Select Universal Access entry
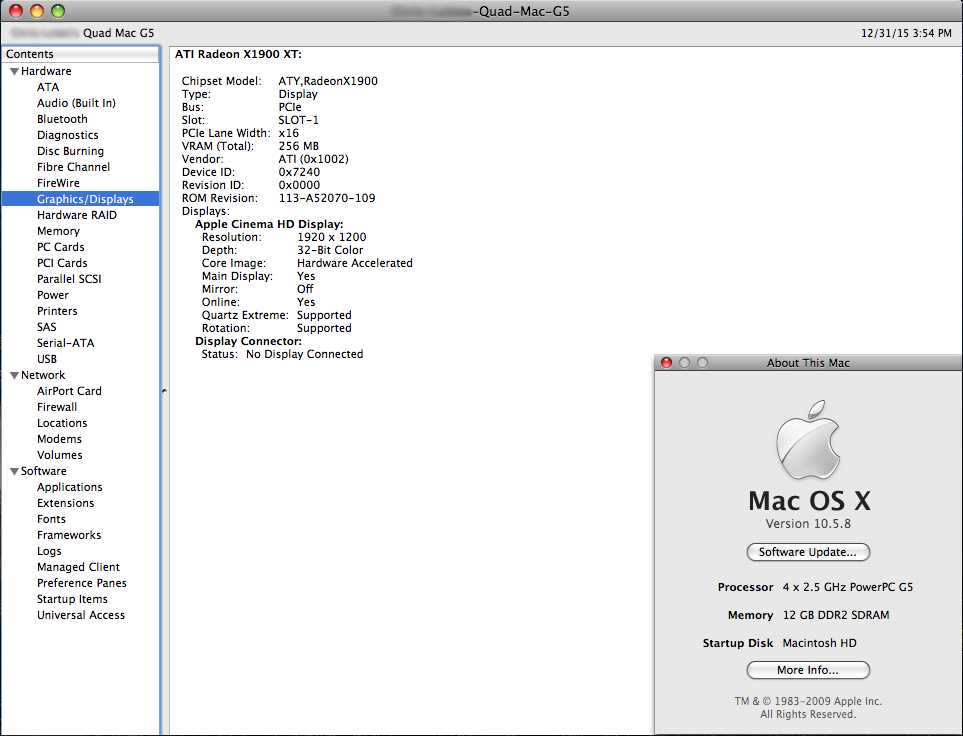The image size is (963, 736). 80,615
